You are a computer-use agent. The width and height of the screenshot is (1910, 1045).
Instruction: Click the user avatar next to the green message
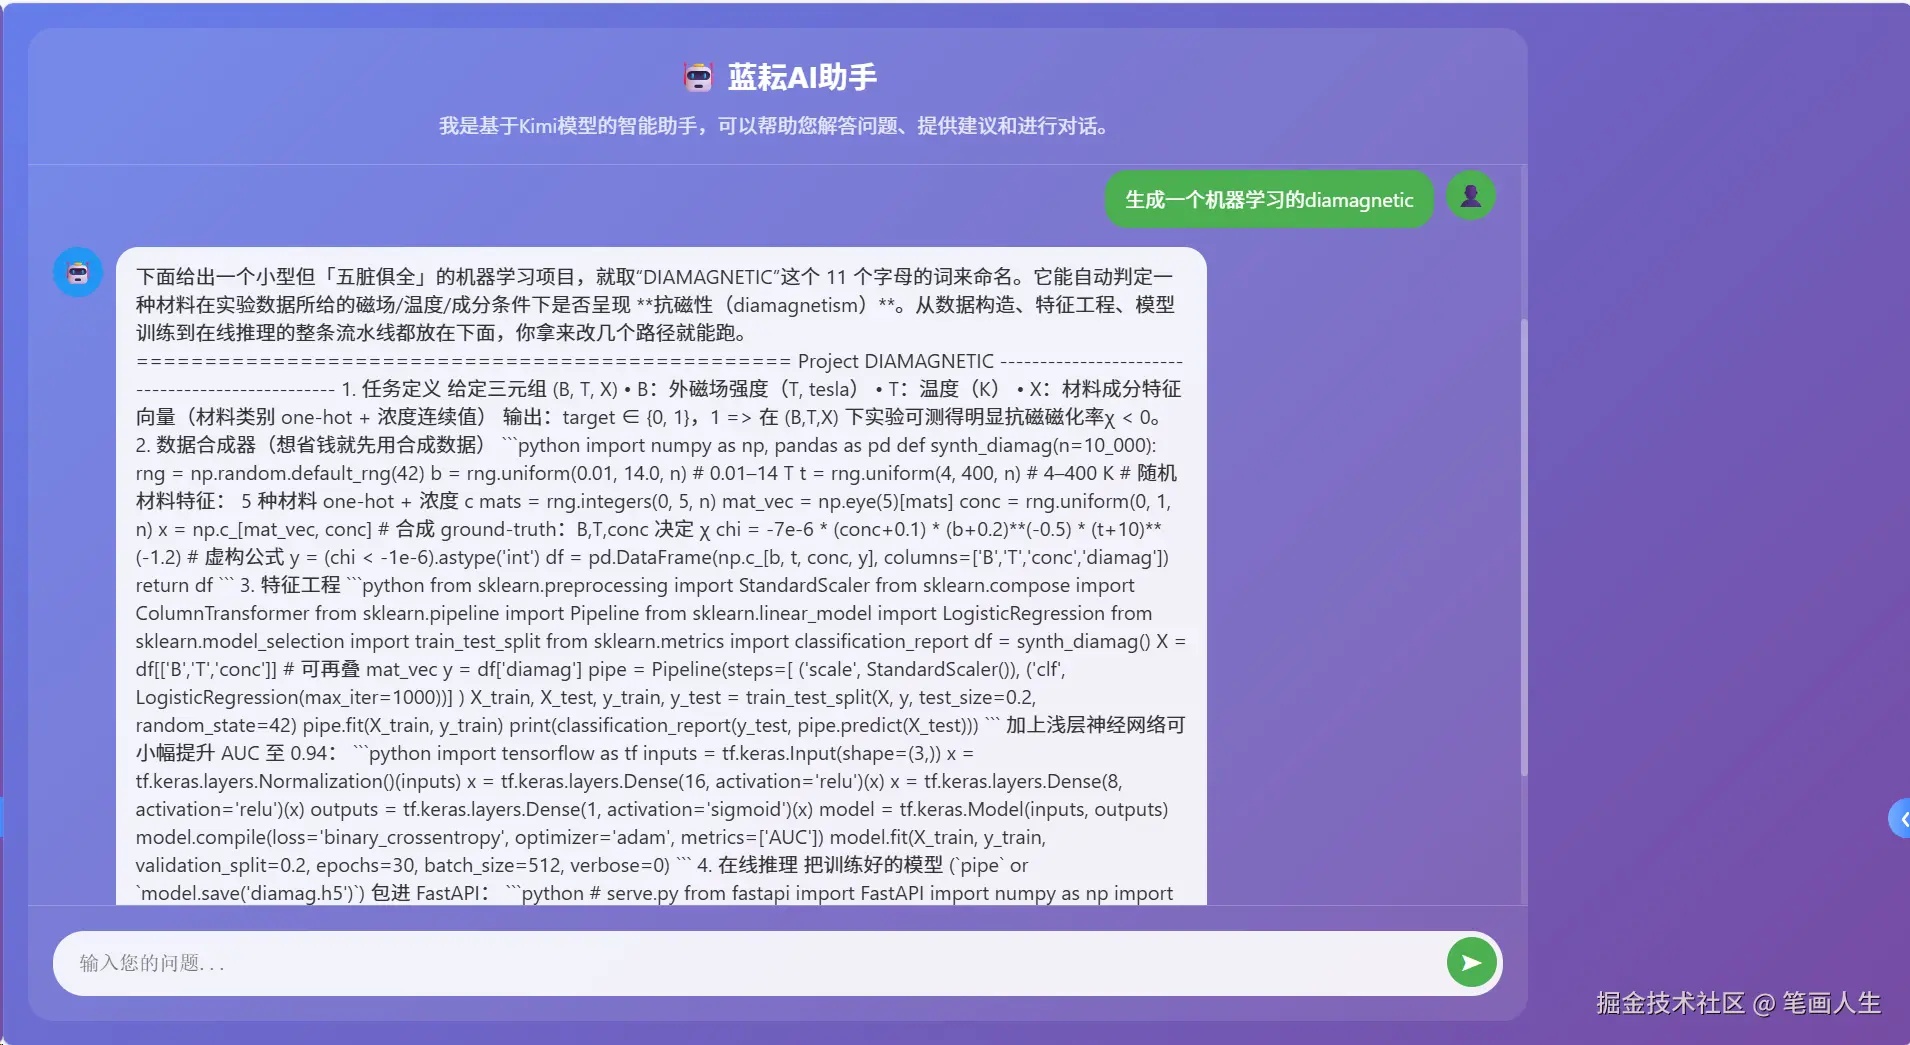pos(1470,196)
